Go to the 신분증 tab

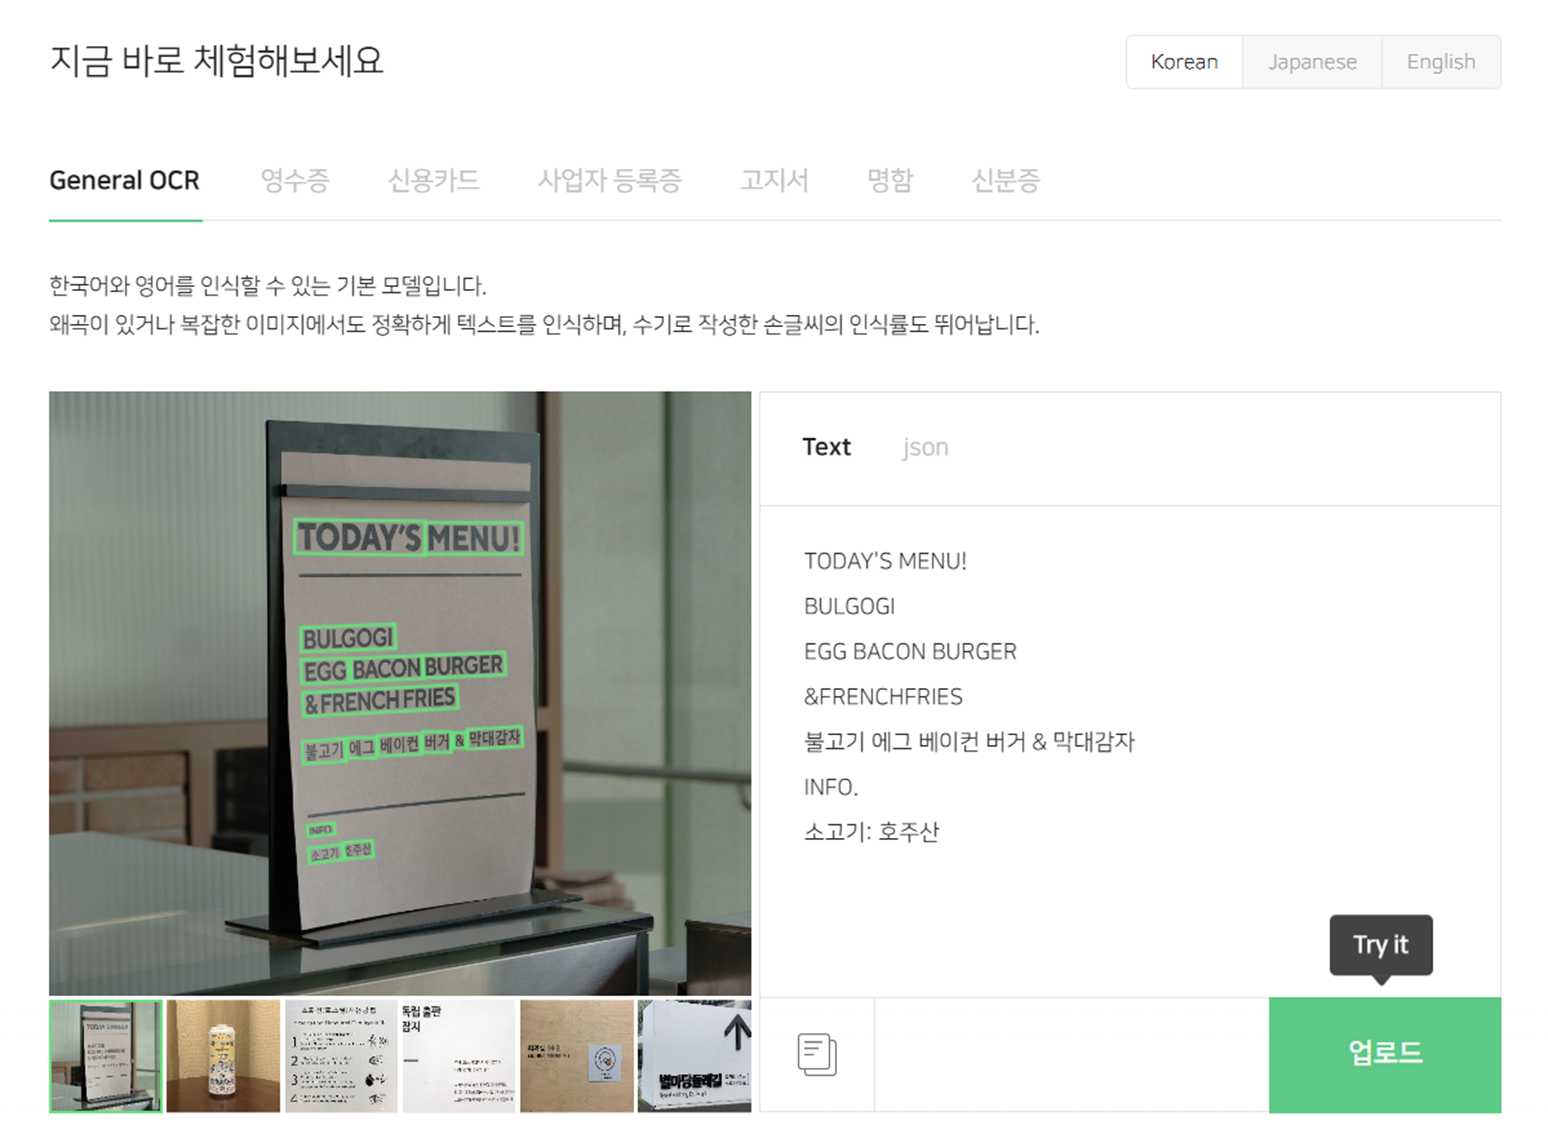coord(1006,181)
